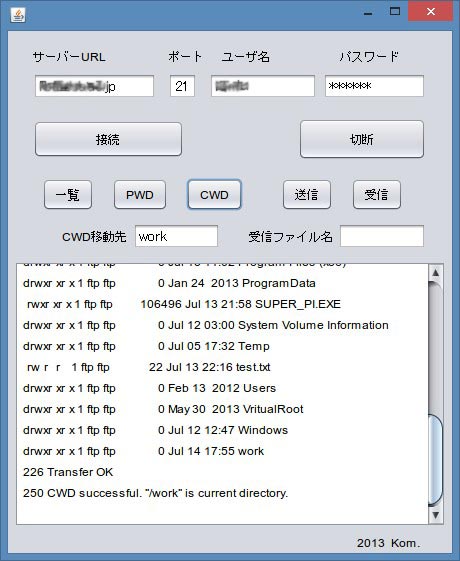The image size is (460, 561).
Task: Click the 226 Transfer OK line
Action: (68, 472)
